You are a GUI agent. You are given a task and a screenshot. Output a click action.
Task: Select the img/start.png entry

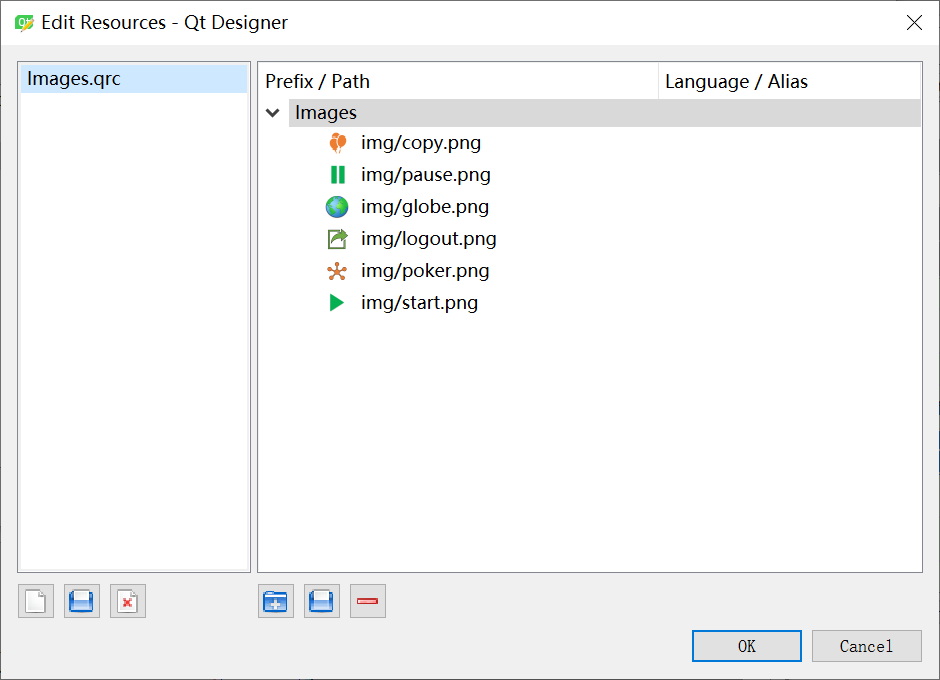coord(419,303)
